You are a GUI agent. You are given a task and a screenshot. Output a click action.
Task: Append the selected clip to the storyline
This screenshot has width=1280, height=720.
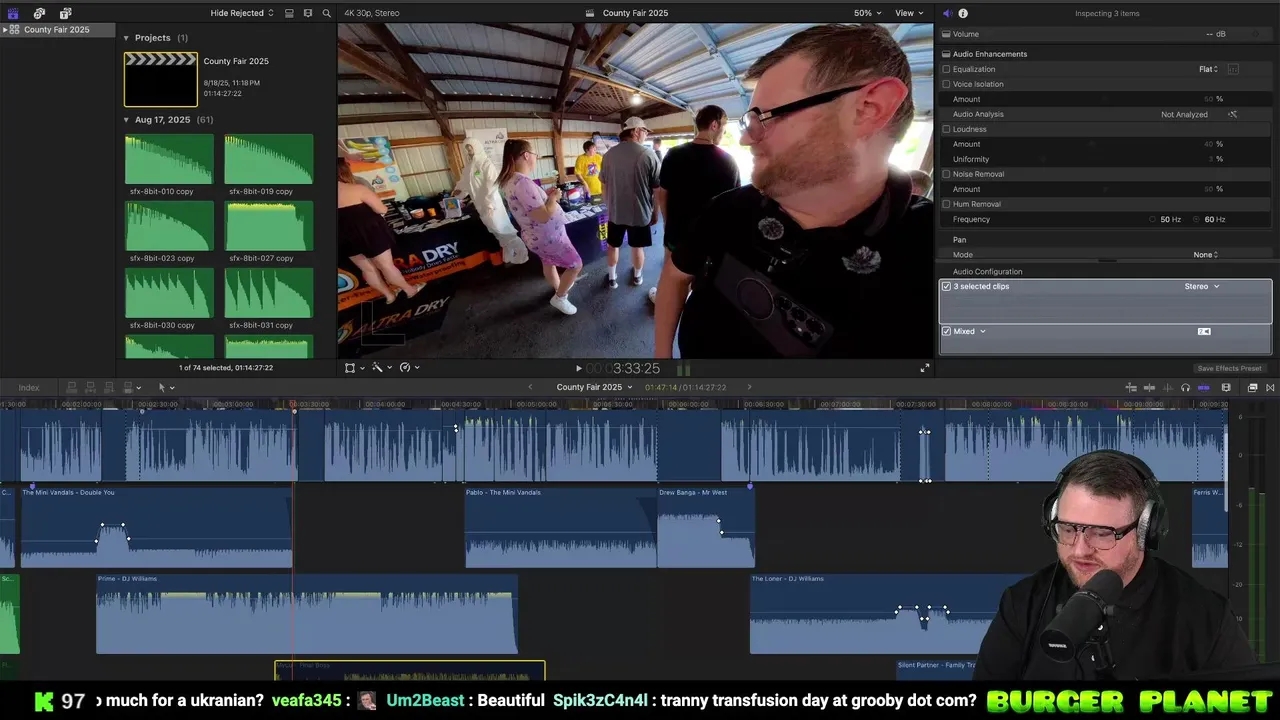coord(108,387)
